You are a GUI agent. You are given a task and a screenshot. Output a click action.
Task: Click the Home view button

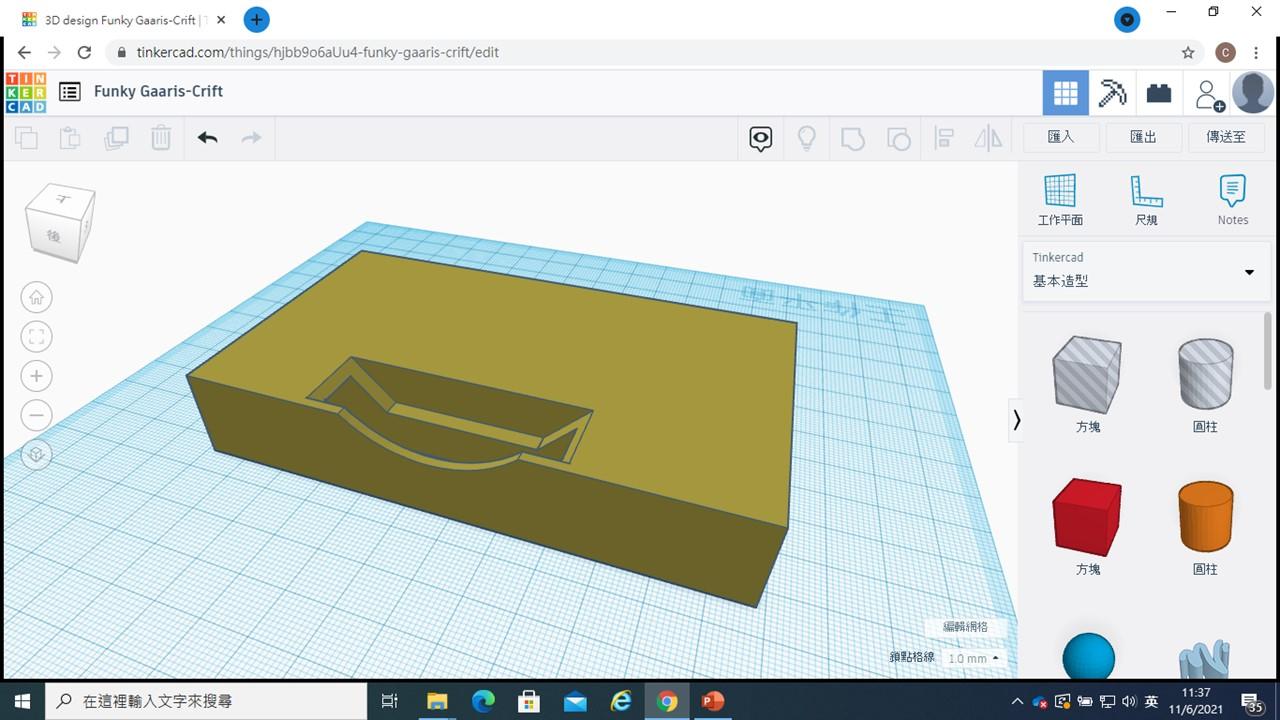click(37, 297)
